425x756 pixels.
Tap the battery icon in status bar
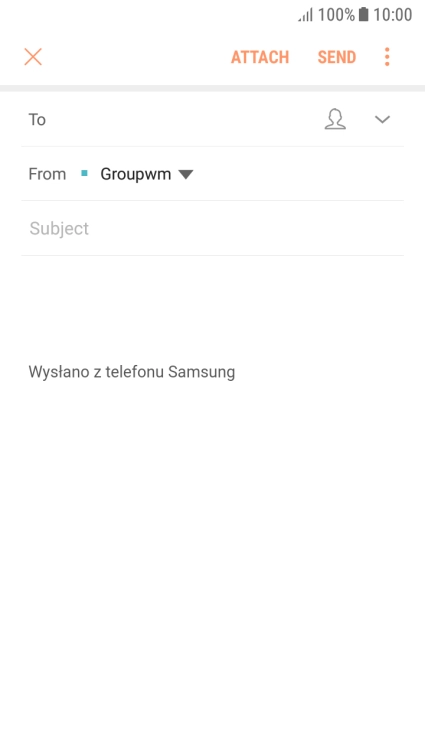tap(363, 14)
